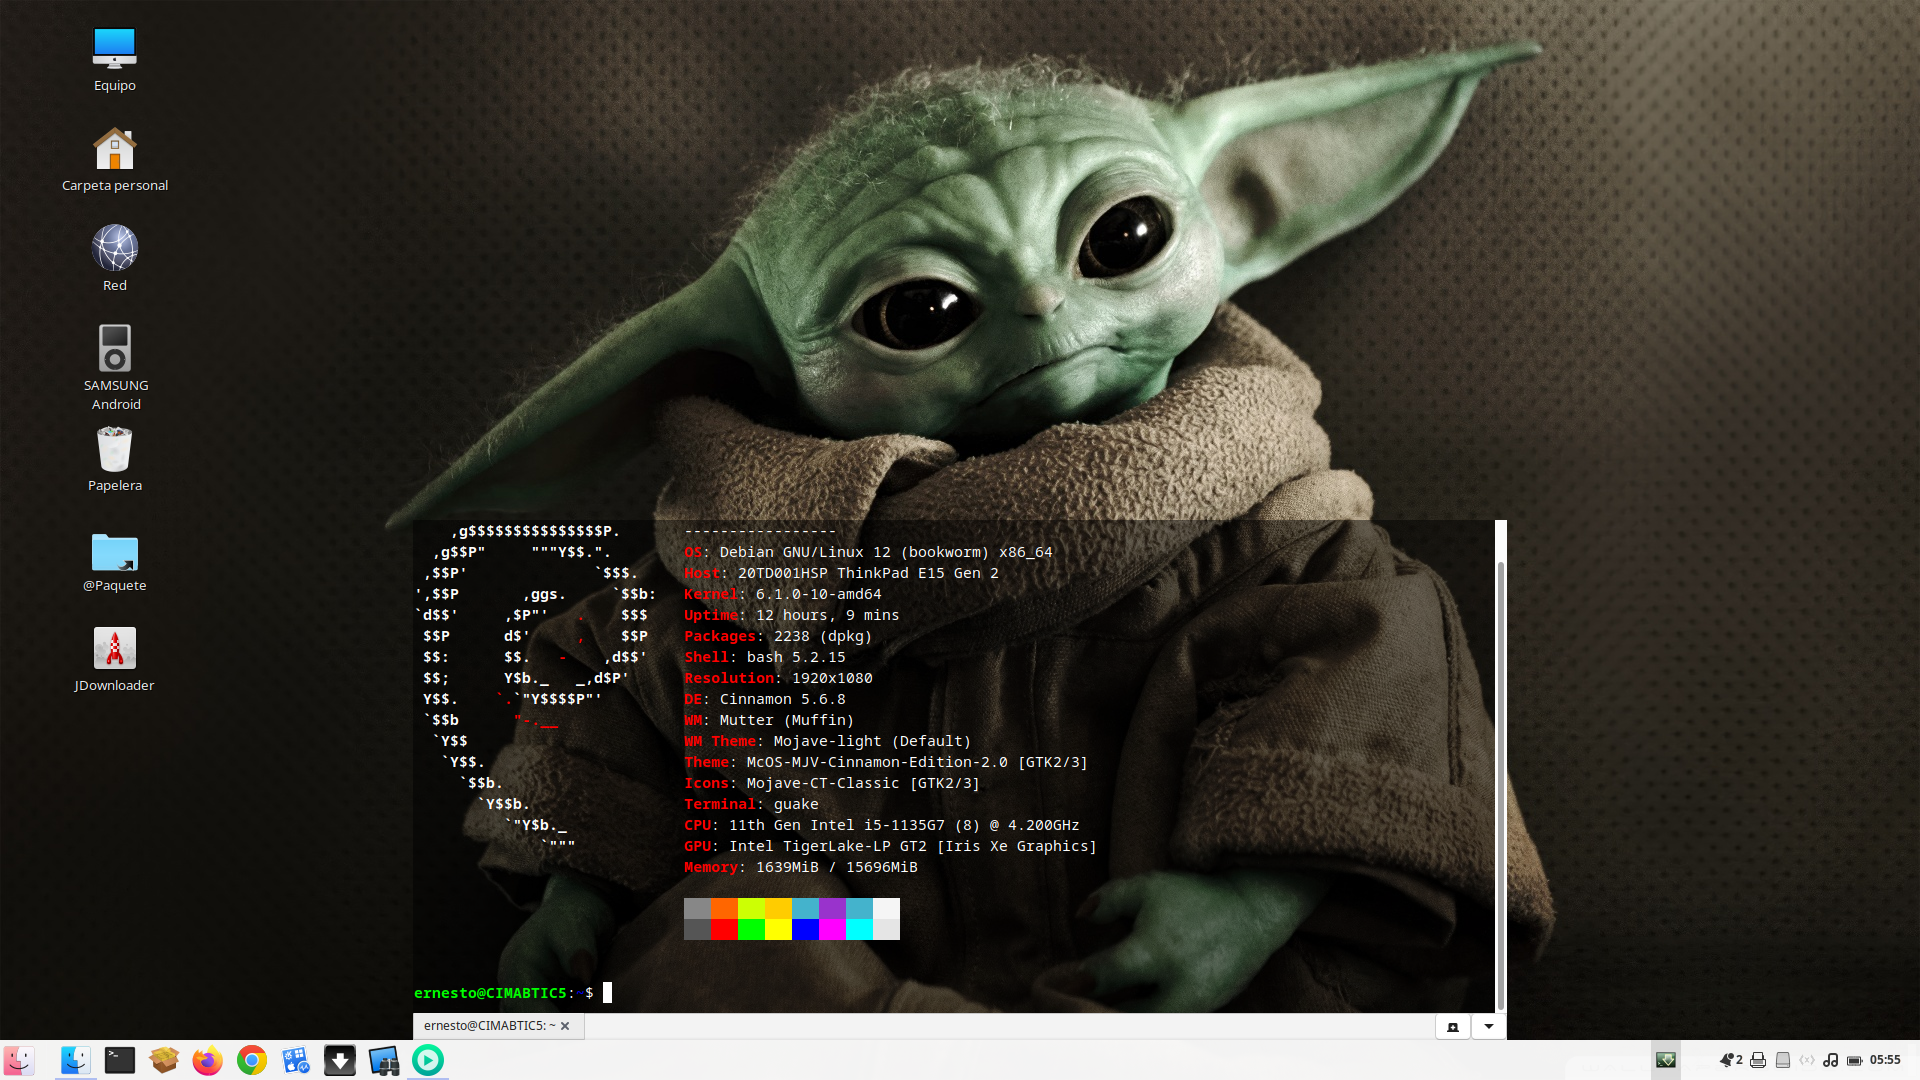
Task: Open the black download arrow app in the panel
Action: (x=340, y=1060)
